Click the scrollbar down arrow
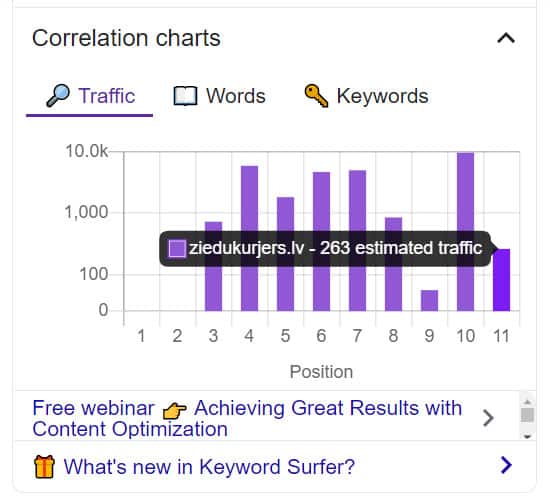Screen dimensions: 550x502 coord(527,436)
